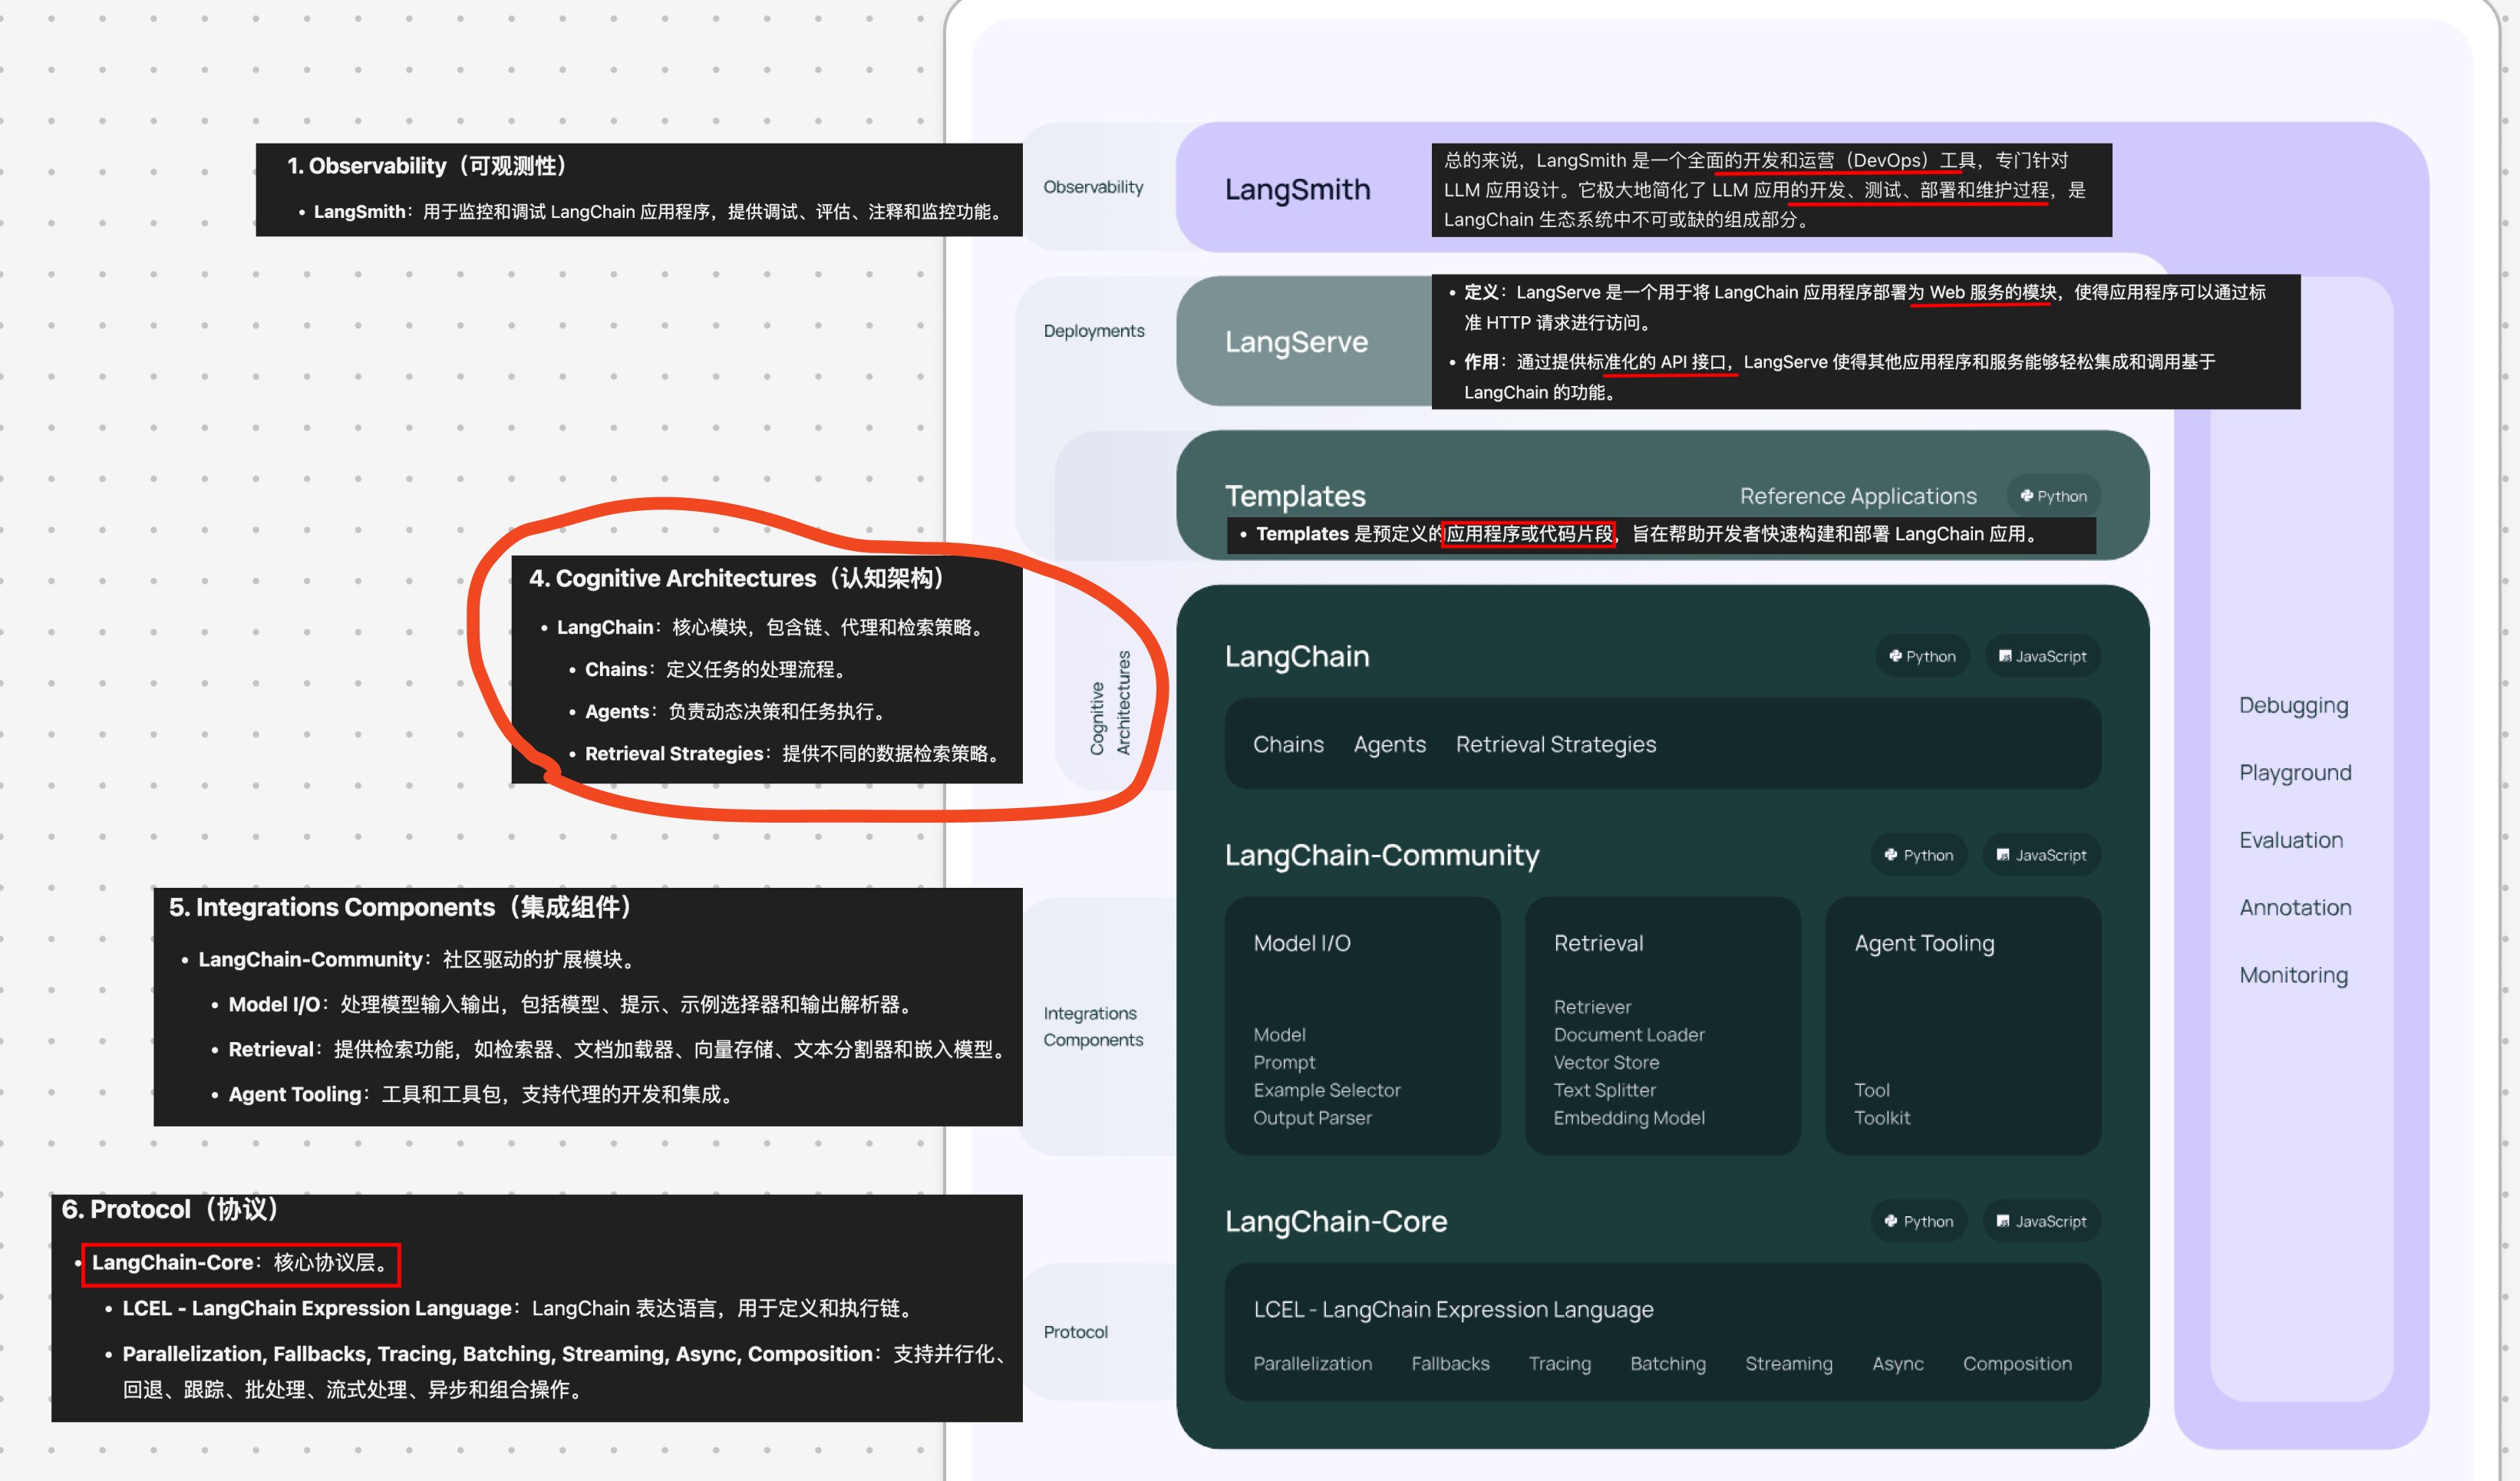Click the Observability layer label beside LangSmith
The height and width of the screenshot is (1481, 2520).
(1093, 187)
